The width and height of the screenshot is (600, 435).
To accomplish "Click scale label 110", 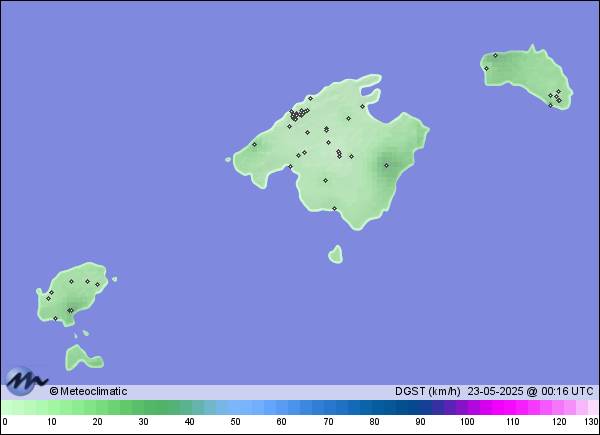I will (513, 422).
